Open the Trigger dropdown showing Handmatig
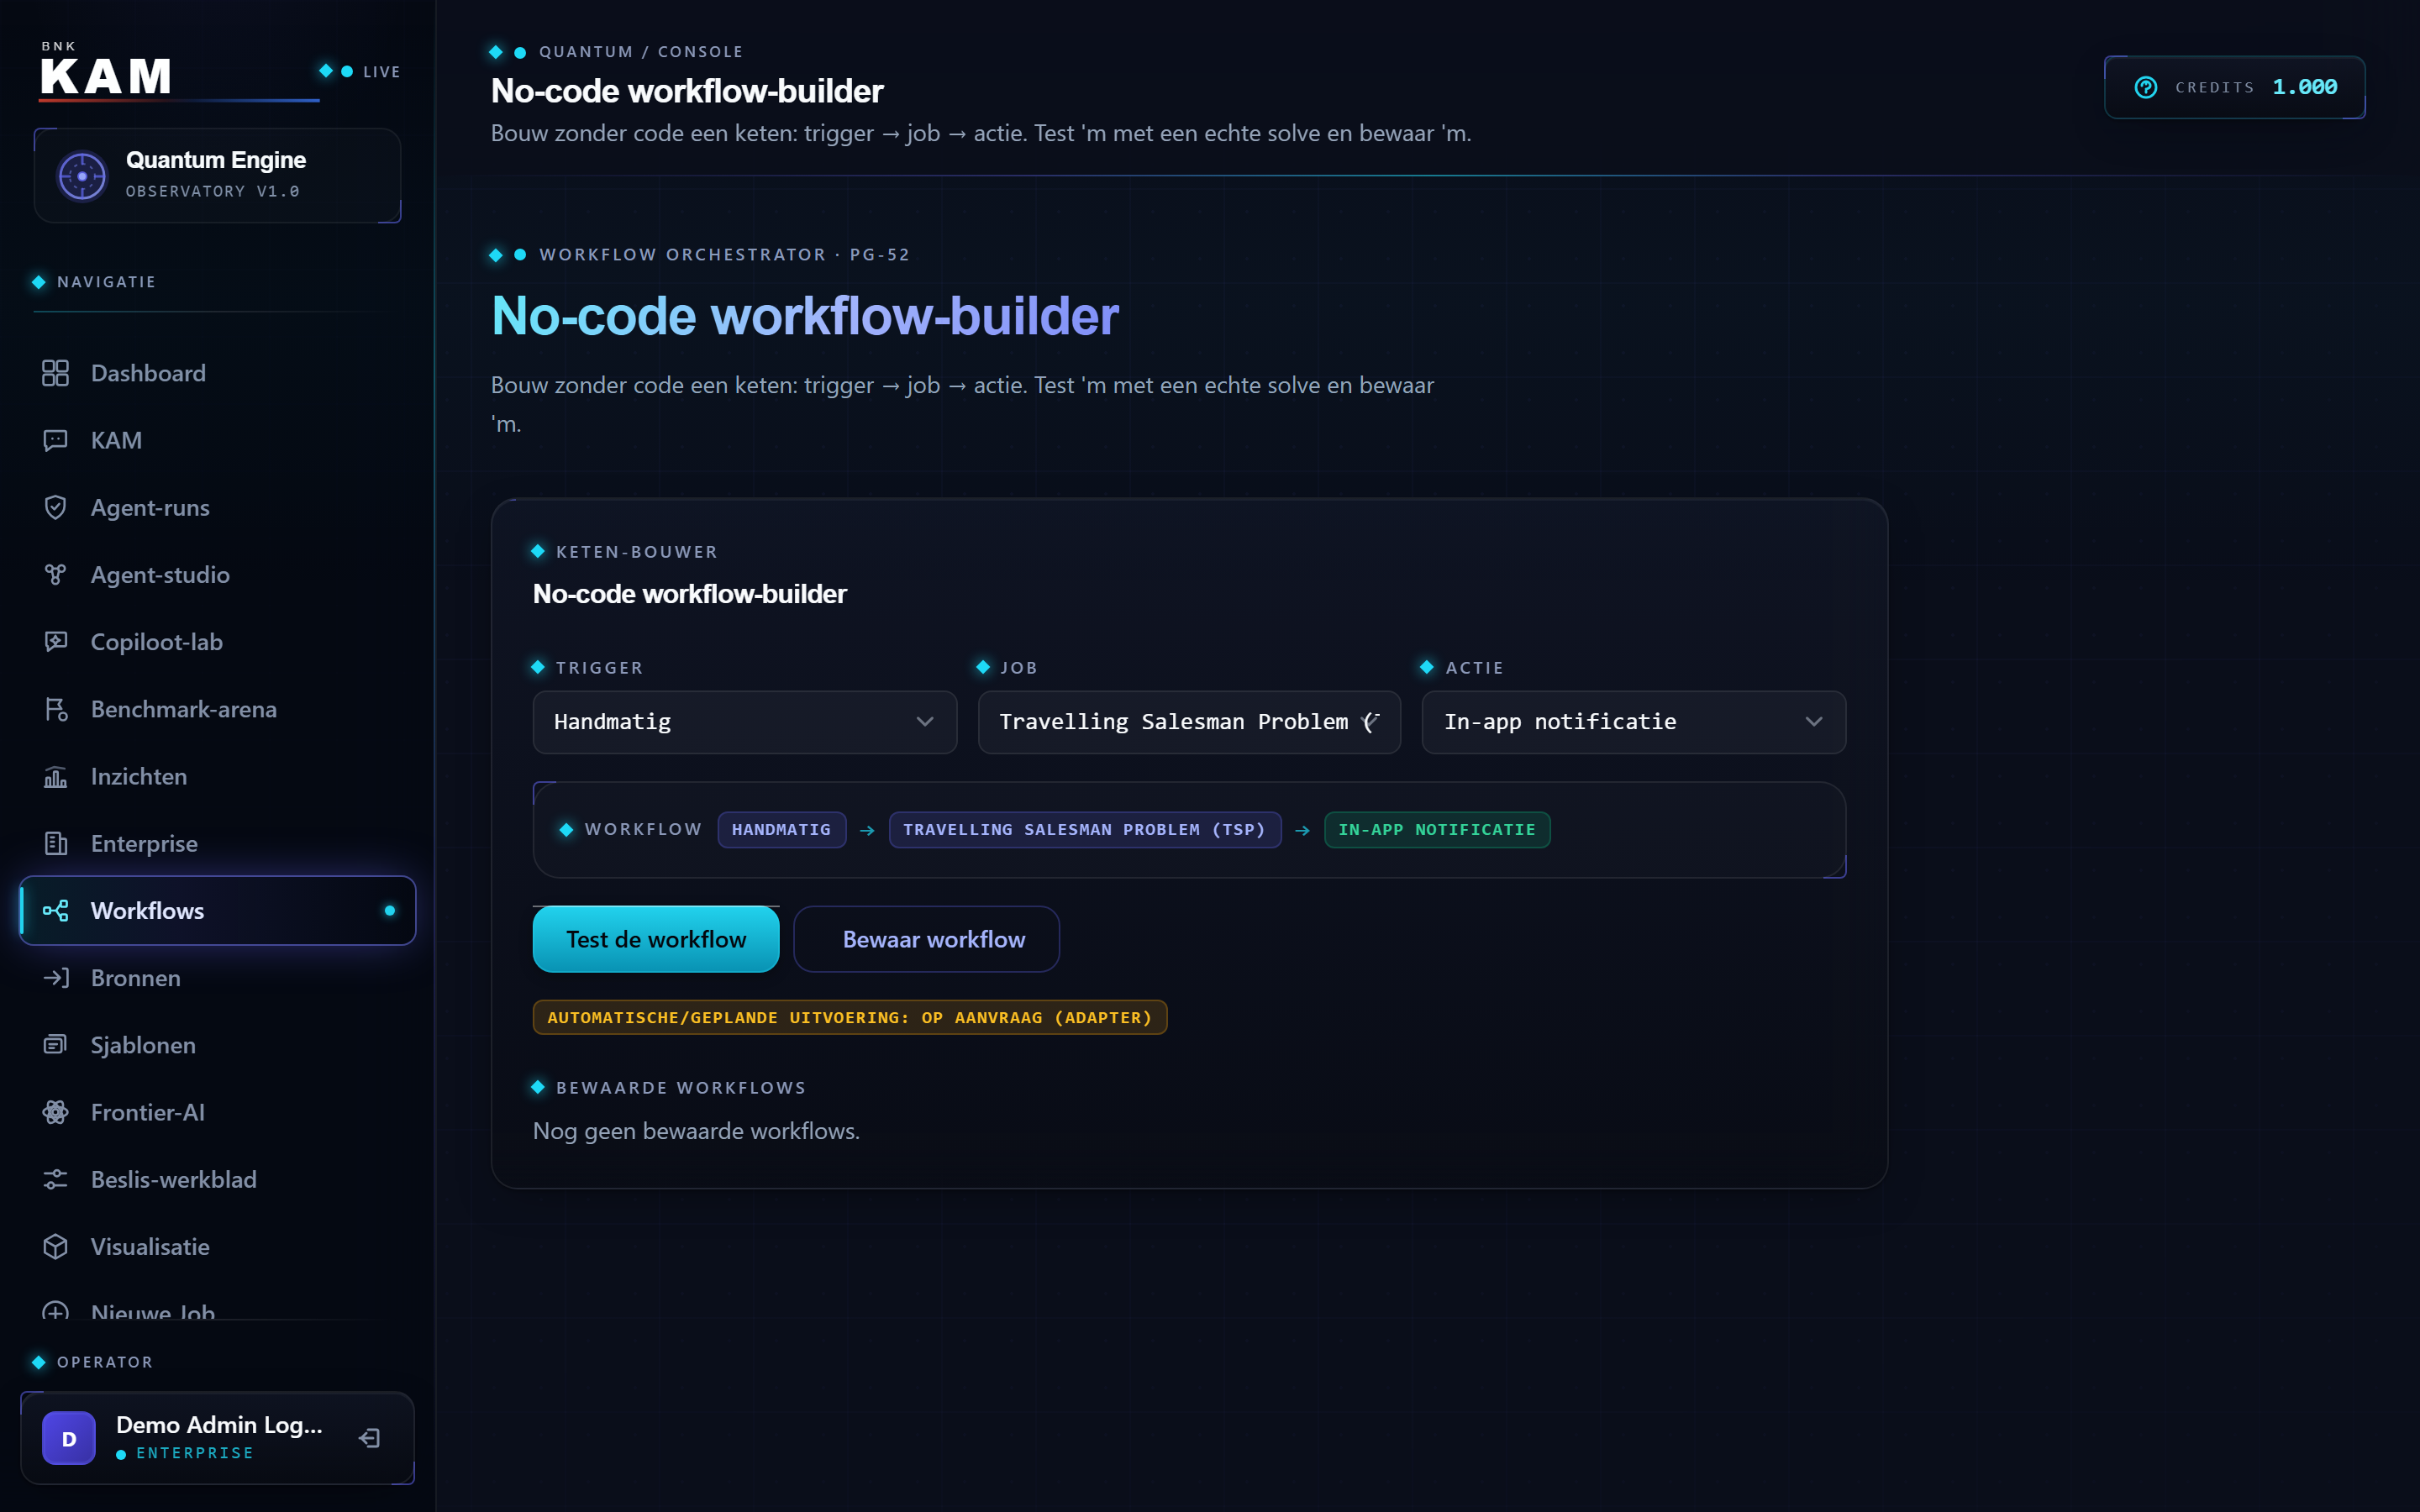2420x1512 pixels. [744, 722]
